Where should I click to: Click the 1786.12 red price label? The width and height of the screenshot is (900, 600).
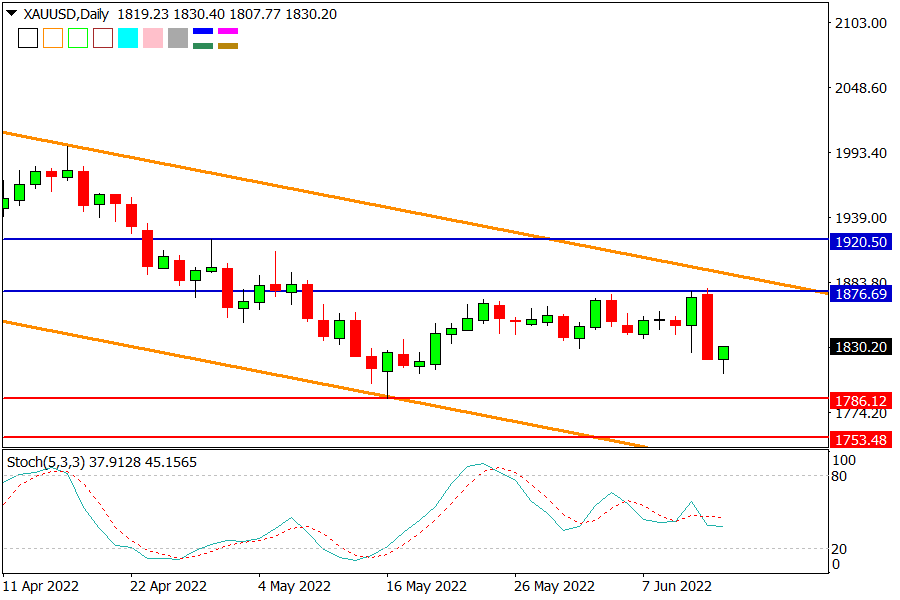click(x=861, y=401)
